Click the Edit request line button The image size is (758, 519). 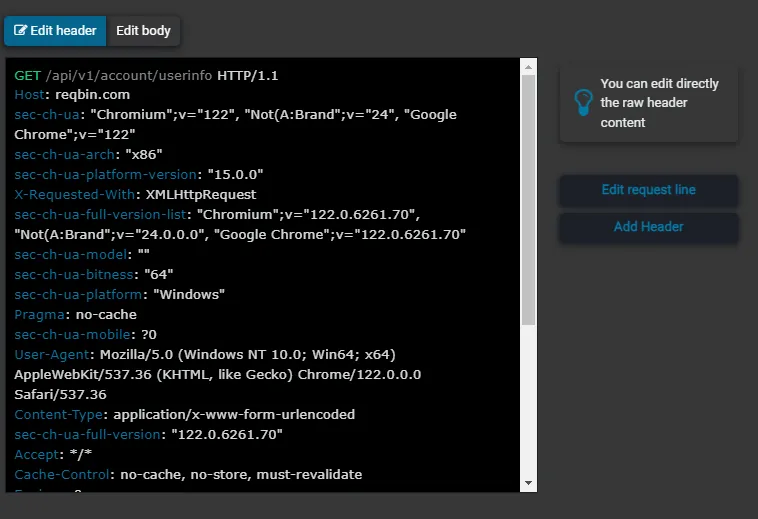(x=649, y=190)
